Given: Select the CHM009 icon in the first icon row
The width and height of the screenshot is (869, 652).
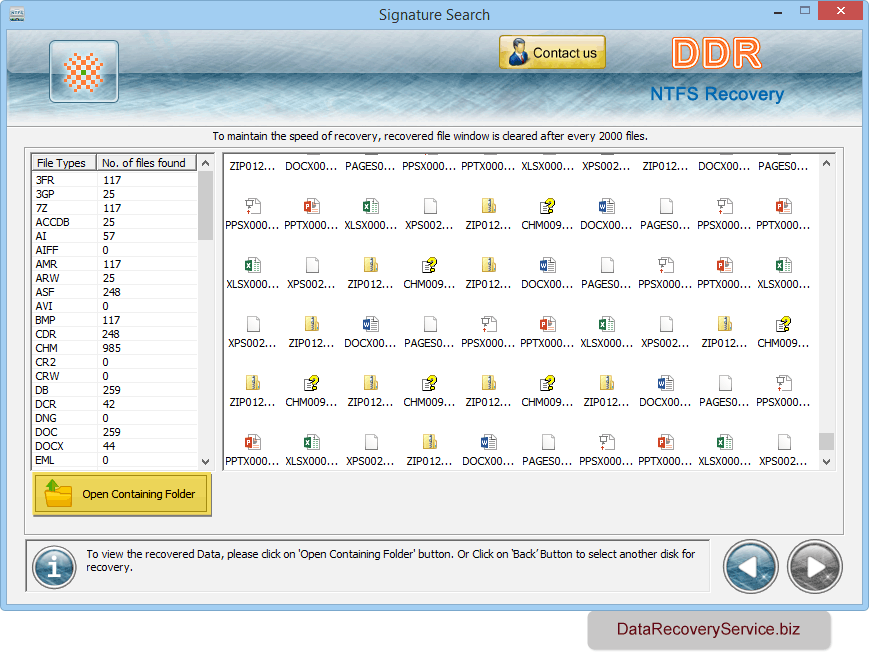Looking at the screenshot, I should tap(547, 207).
